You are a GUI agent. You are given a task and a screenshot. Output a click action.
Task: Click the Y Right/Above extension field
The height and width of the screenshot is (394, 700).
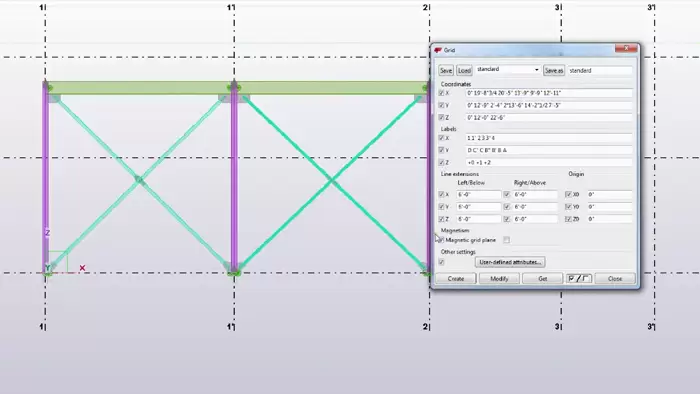tap(535, 207)
